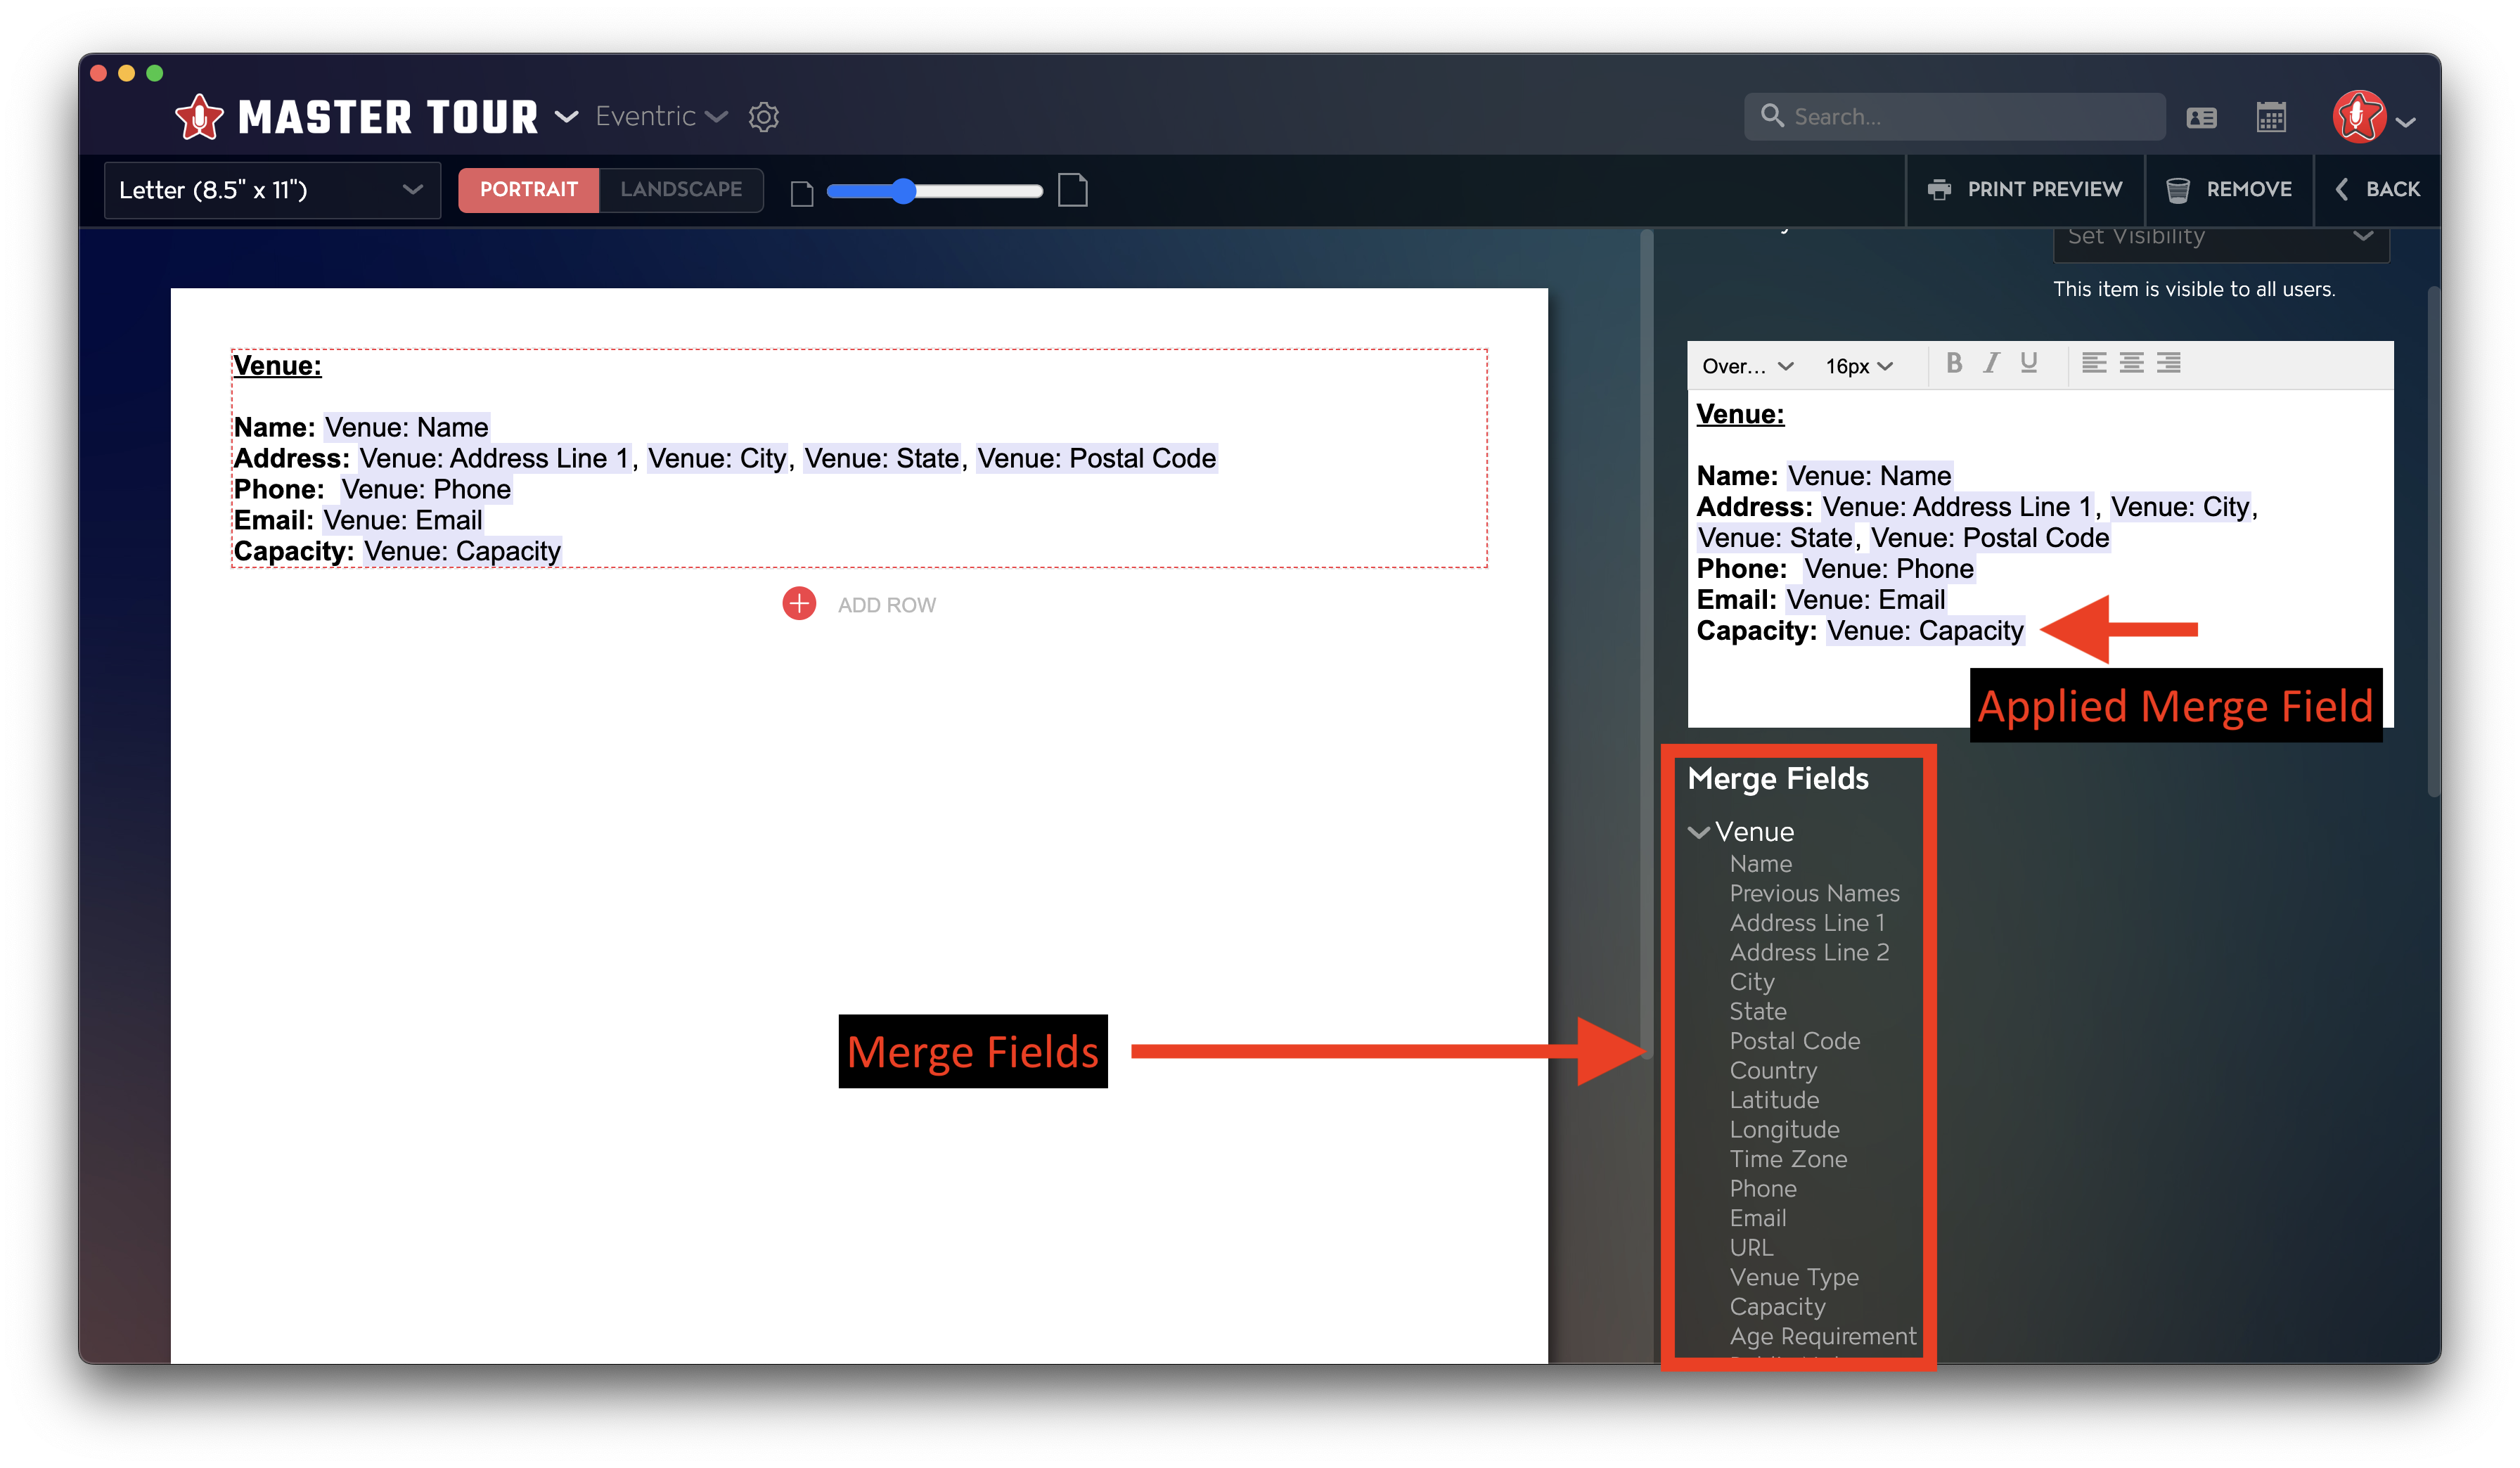Click the search magnifier icon

click(1772, 116)
